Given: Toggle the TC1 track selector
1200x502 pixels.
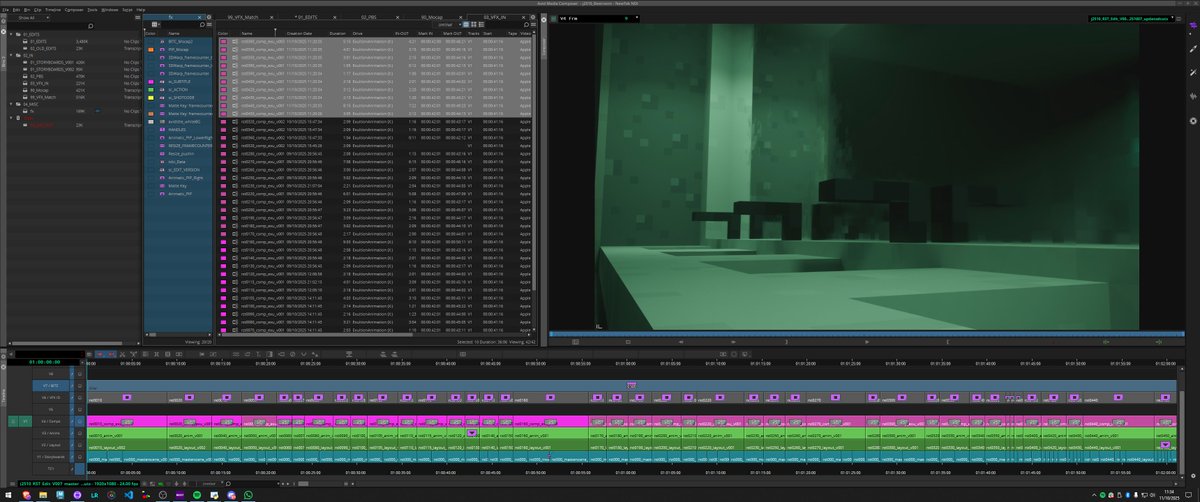Looking at the screenshot, I should pyautogui.click(x=52, y=468).
